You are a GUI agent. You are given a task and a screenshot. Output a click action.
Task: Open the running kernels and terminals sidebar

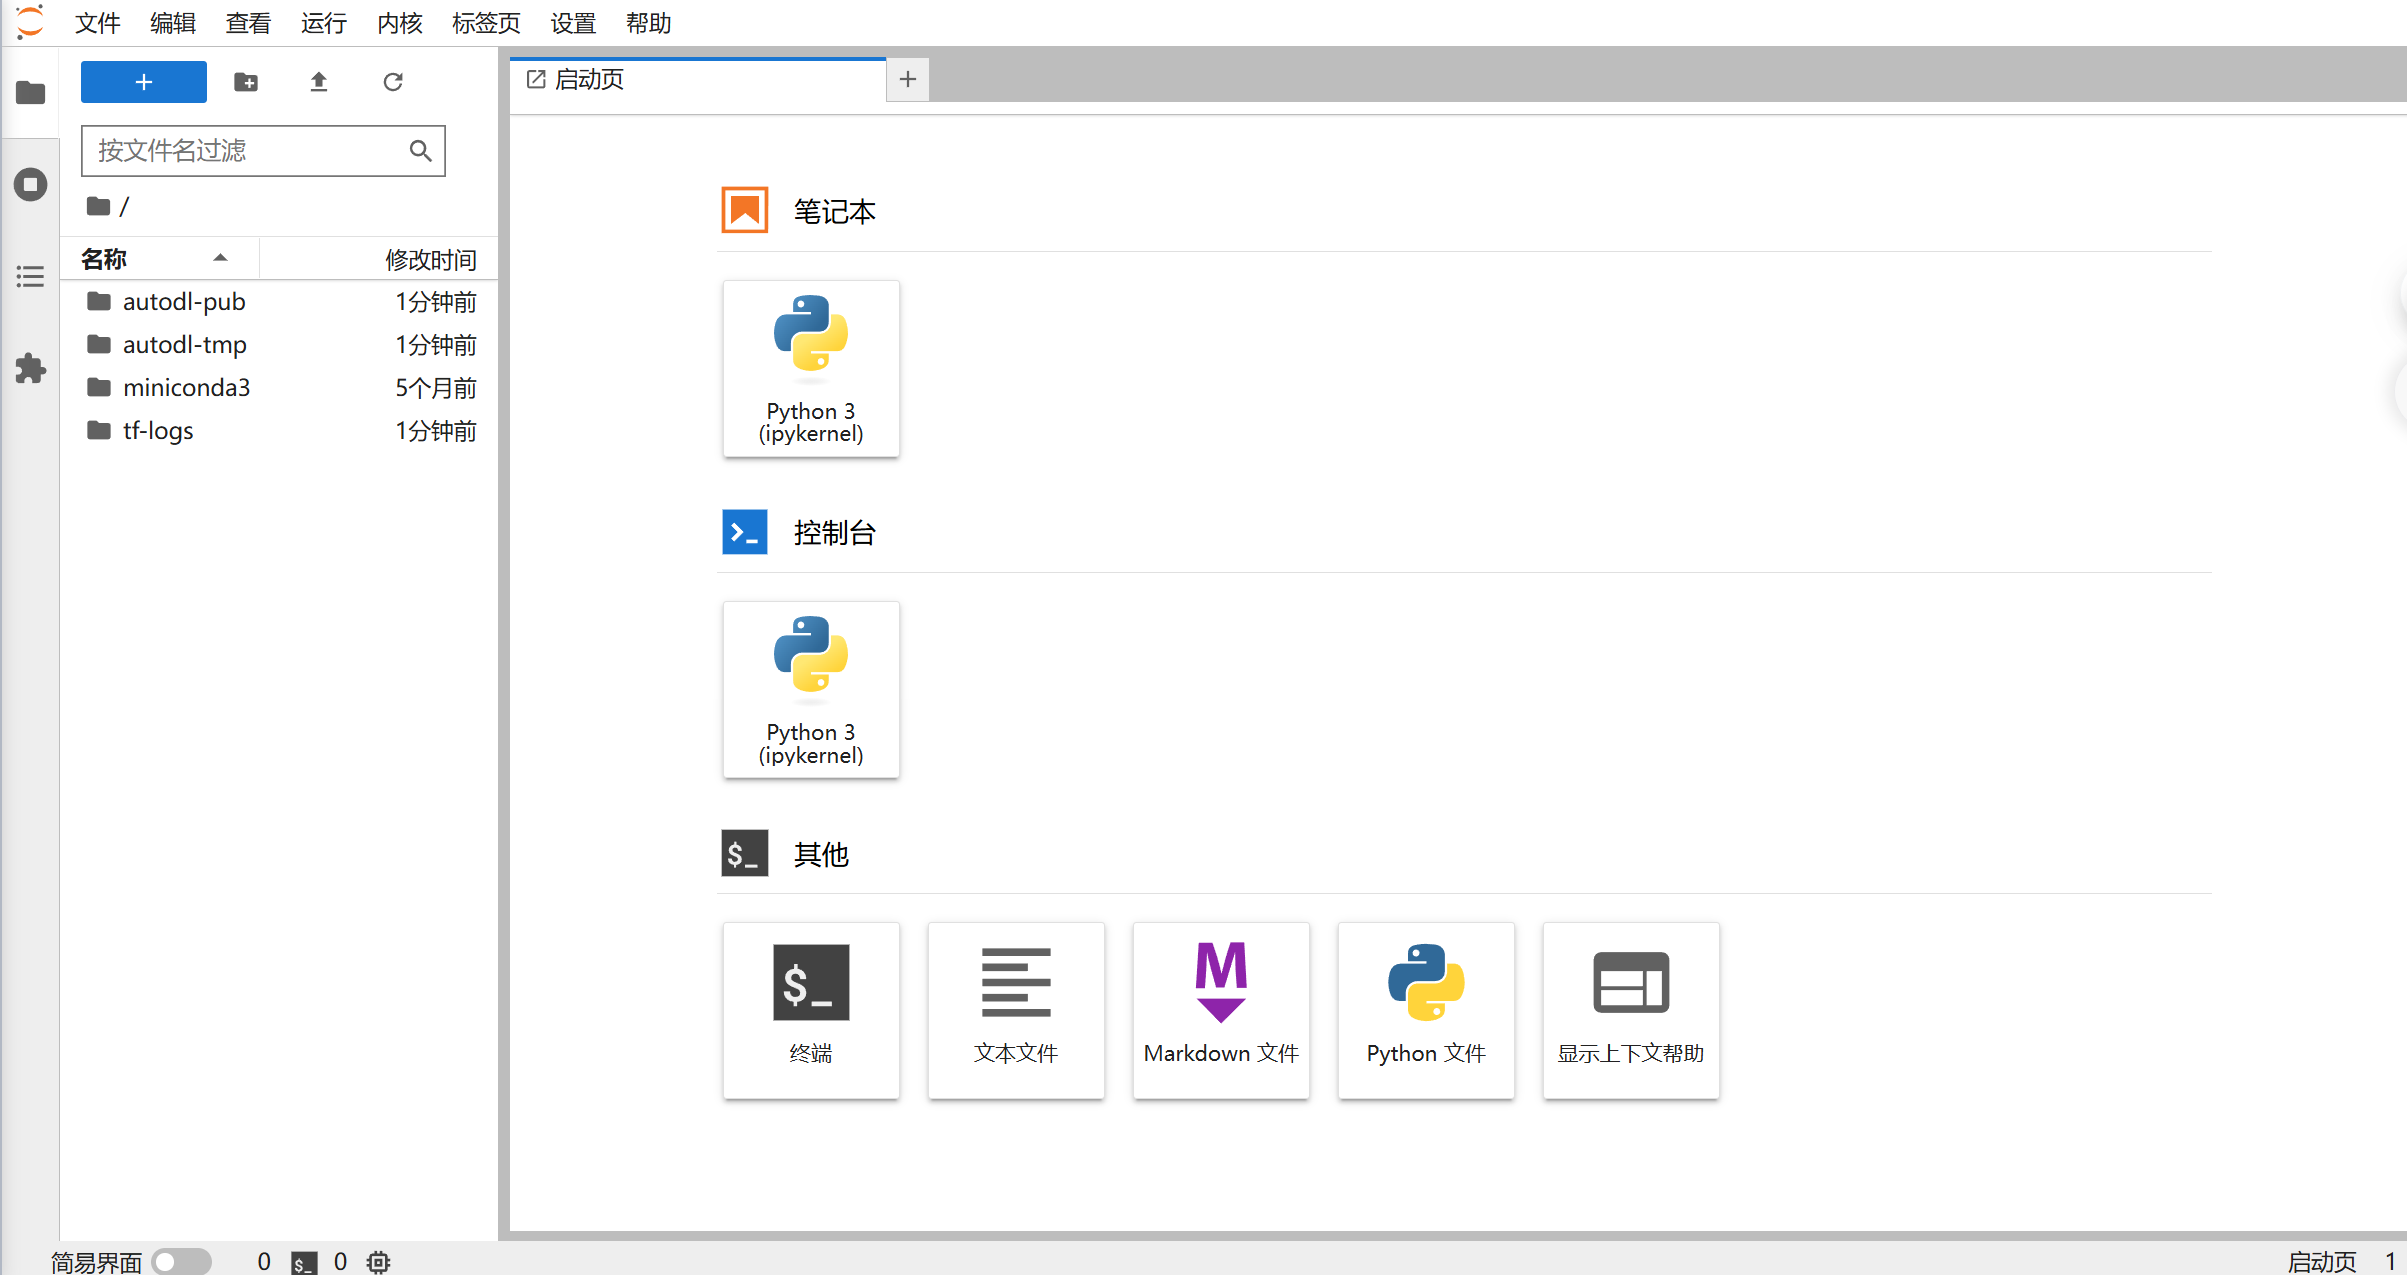tap(30, 185)
